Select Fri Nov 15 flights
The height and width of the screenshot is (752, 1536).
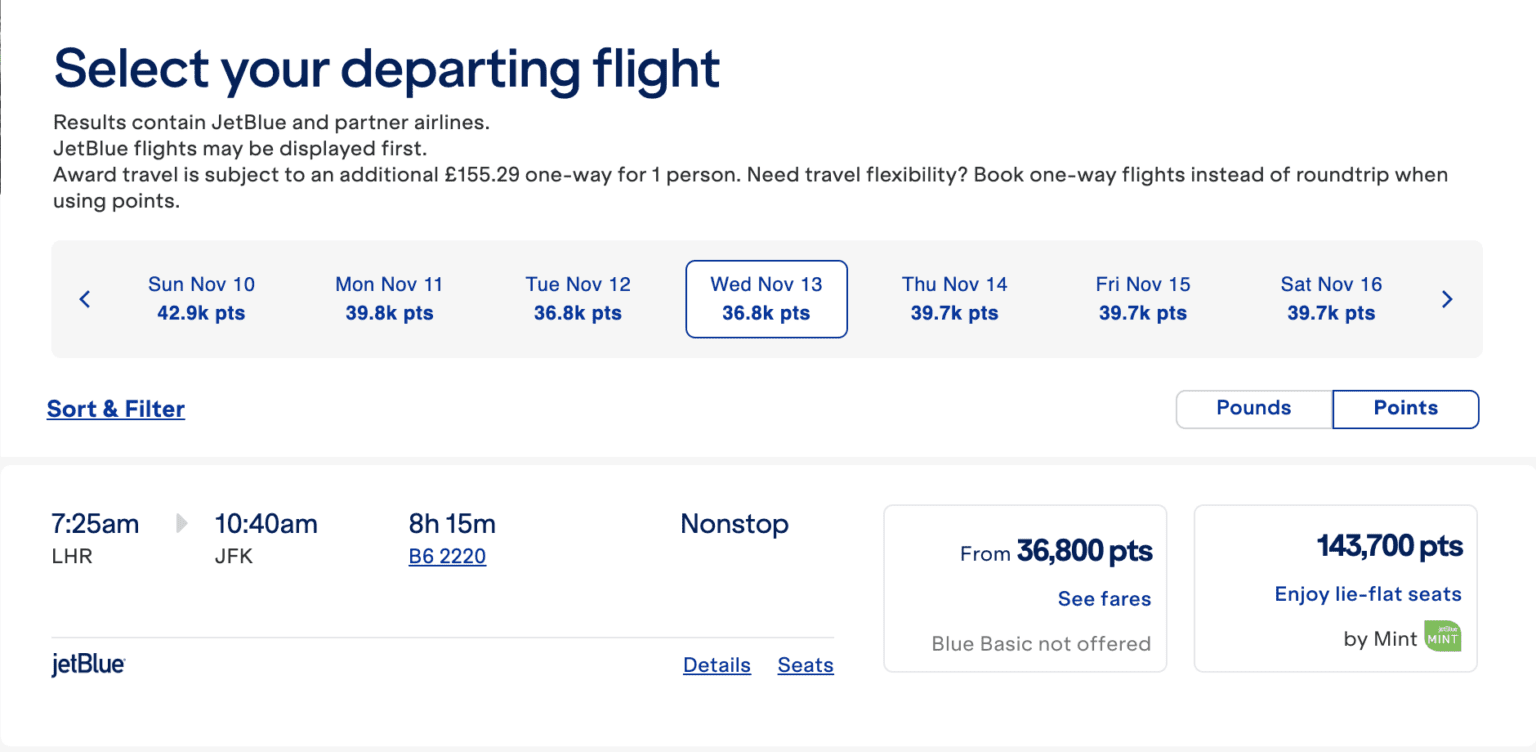(1142, 298)
